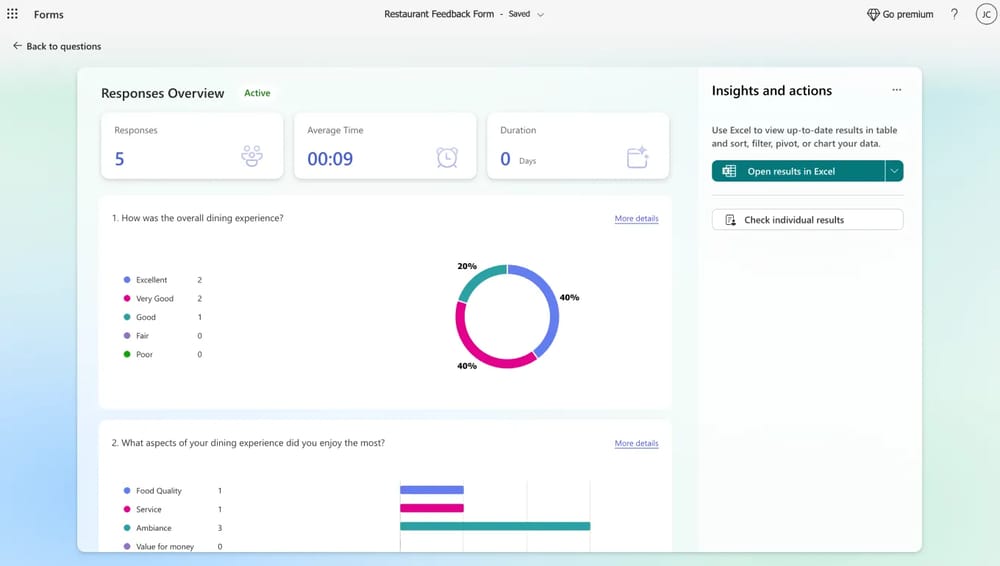Click the Go premium diamond icon
This screenshot has height=566, width=1000.
coord(873,14)
